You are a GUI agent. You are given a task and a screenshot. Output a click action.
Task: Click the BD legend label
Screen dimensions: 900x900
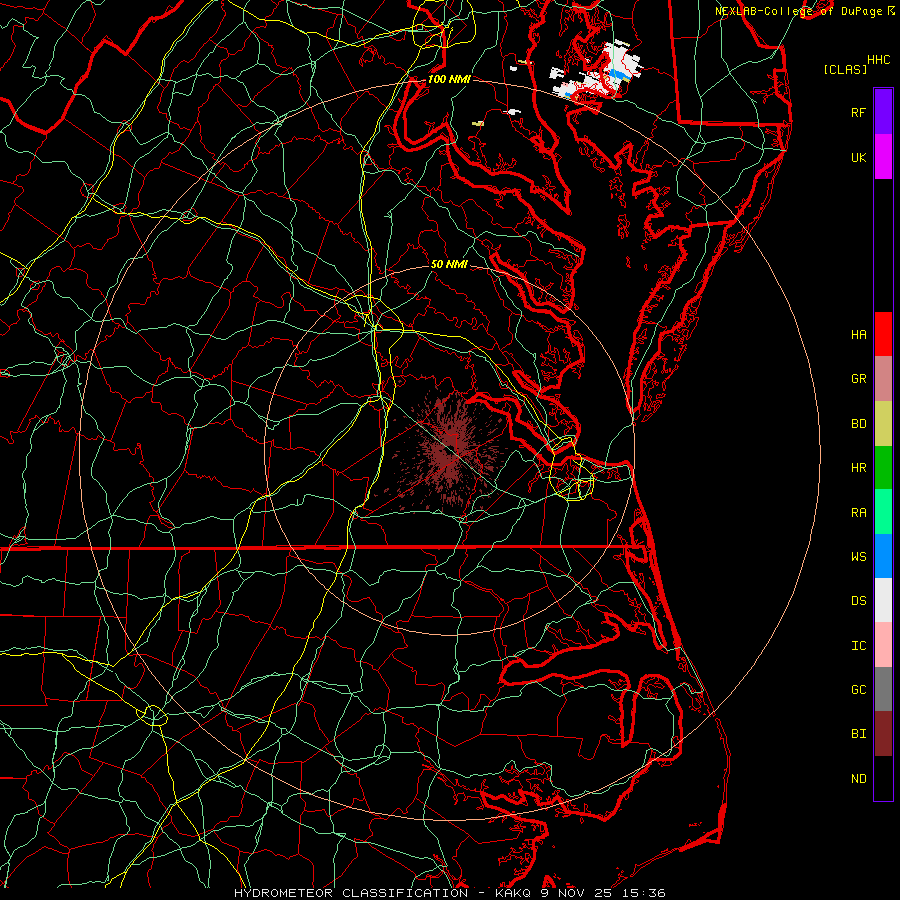tap(858, 424)
